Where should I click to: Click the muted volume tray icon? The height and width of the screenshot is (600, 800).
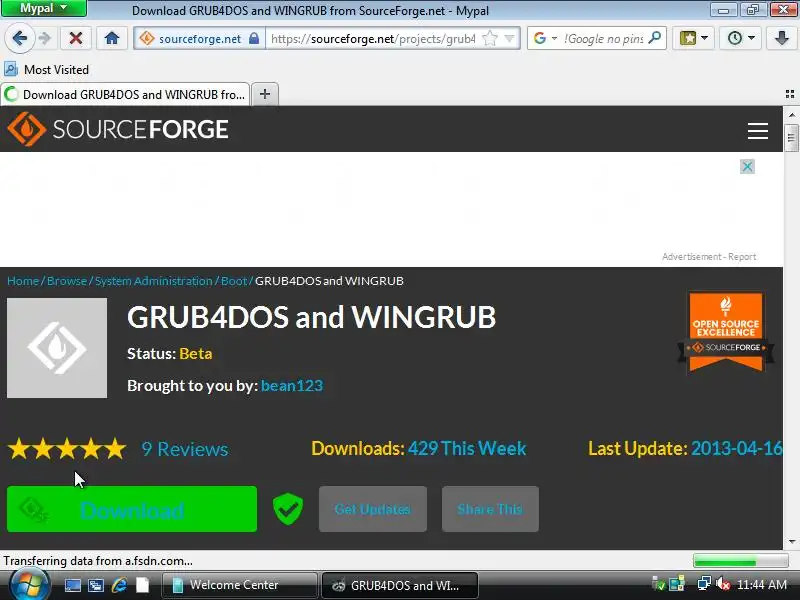pyautogui.click(x=723, y=584)
